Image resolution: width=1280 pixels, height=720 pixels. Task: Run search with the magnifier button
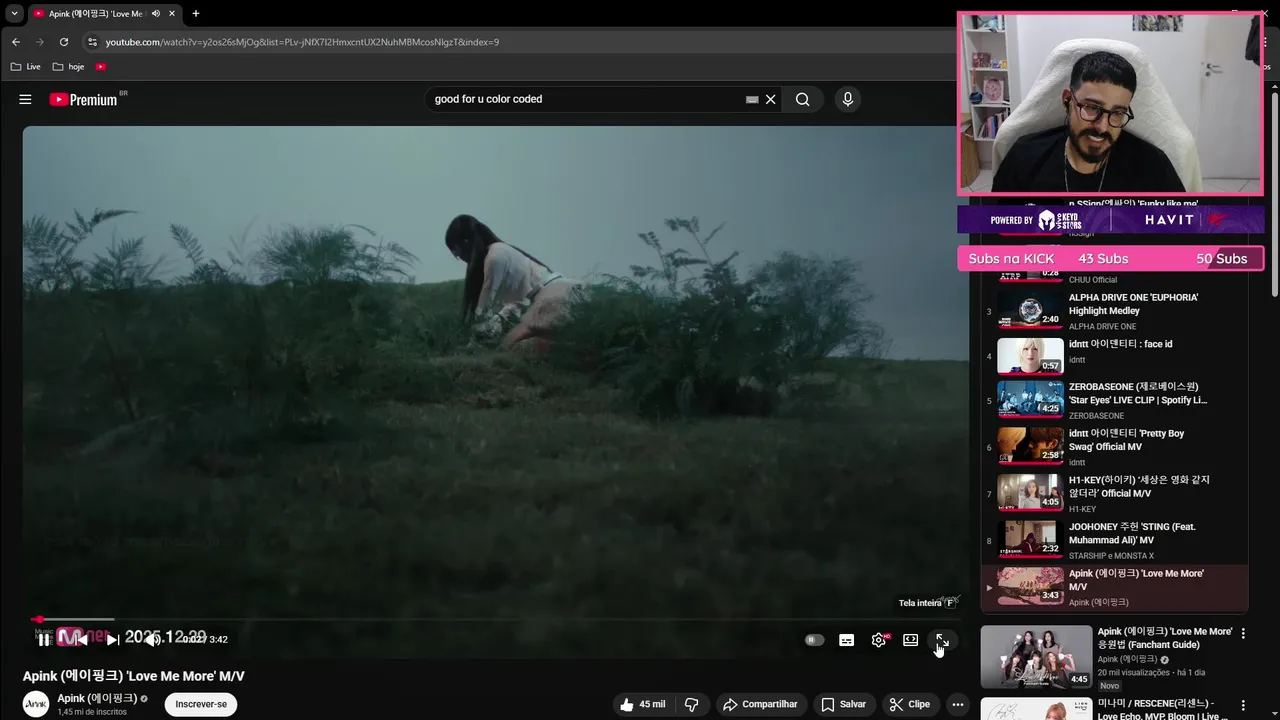(x=802, y=99)
